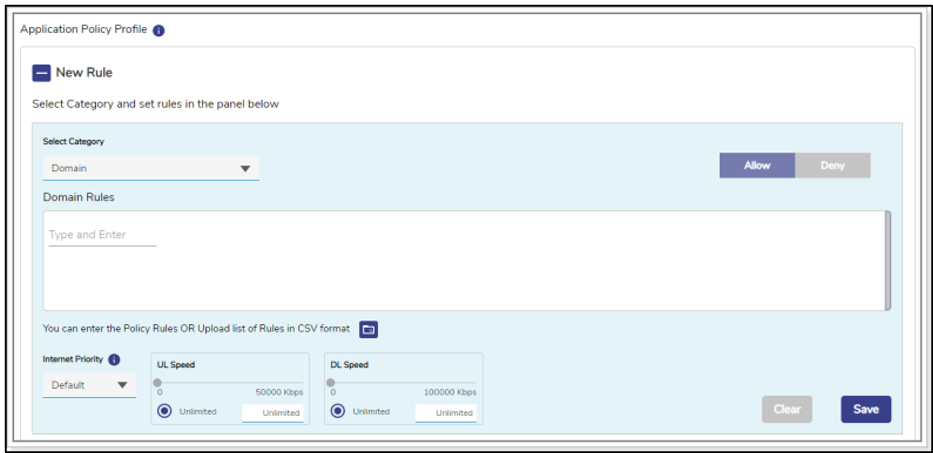Screen dimensions: 933x453
Task: Select the Unlimited radio button under DL Speed
Action: coord(337,411)
